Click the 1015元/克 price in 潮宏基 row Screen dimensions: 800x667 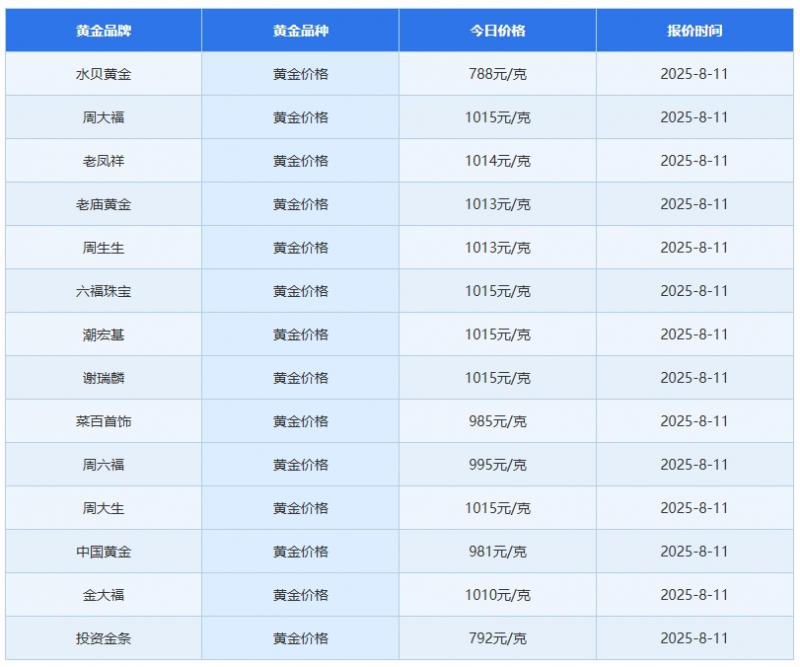pyautogui.click(x=497, y=334)
